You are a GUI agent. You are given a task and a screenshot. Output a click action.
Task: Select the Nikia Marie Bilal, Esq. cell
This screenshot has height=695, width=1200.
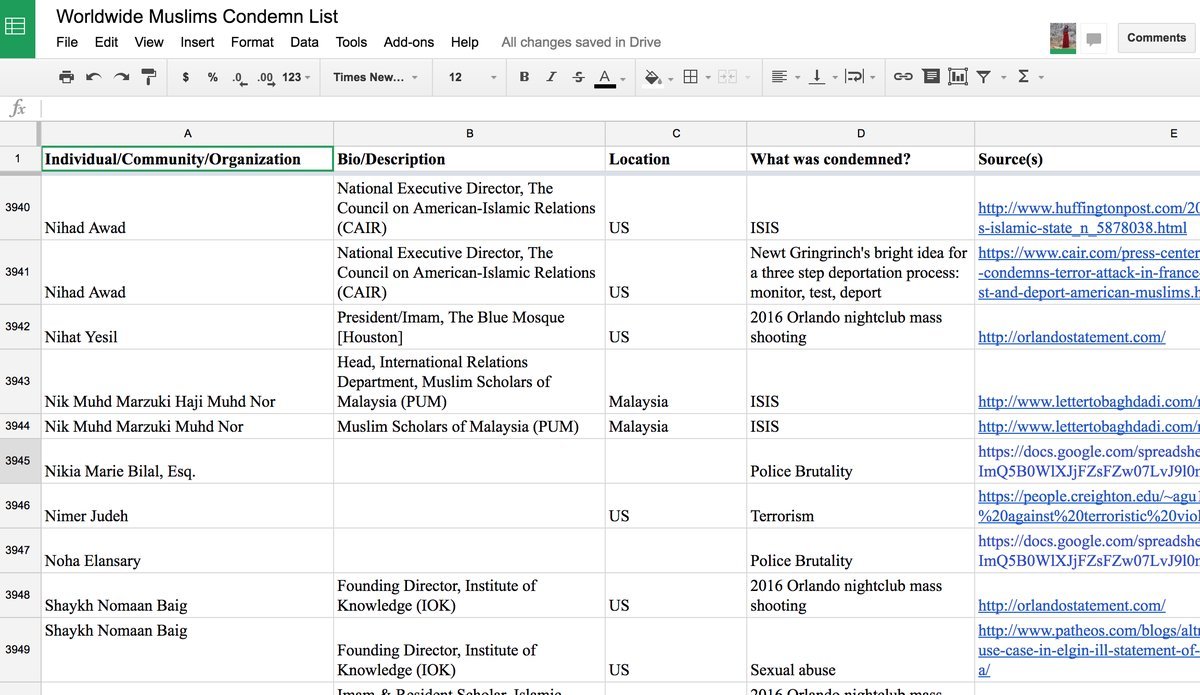click(187, 461)
